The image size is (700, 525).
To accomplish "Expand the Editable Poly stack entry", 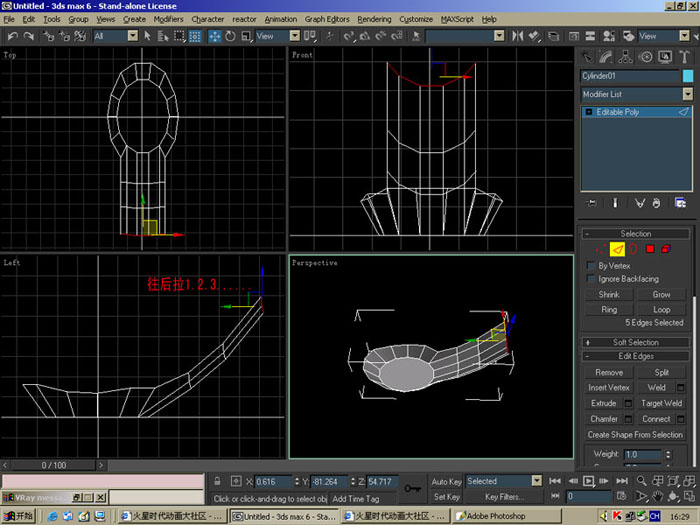I will click(x=588, y=112).
